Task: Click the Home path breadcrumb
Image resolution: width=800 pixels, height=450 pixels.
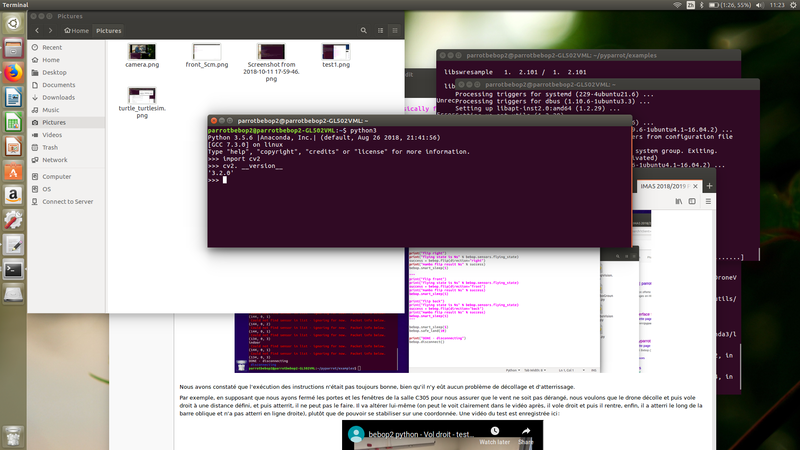Action: coord(77,31)
